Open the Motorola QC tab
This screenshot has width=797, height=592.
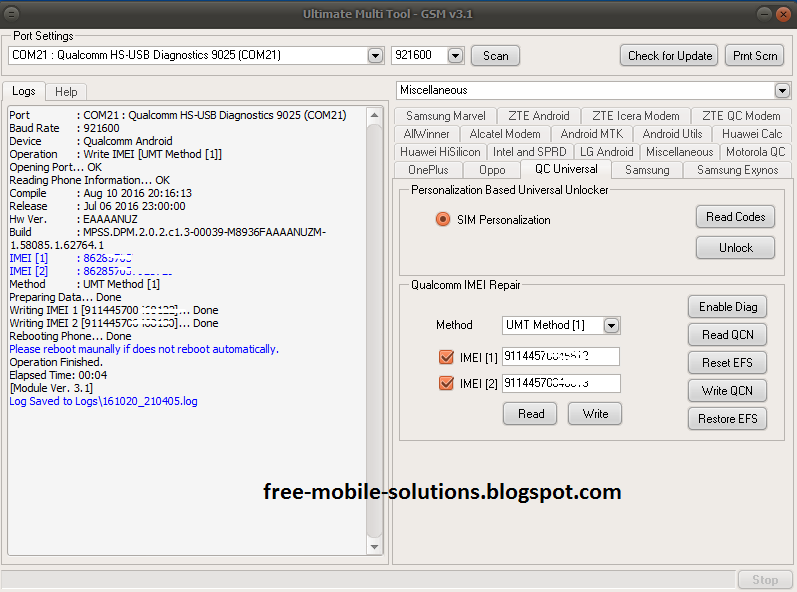pyautogui.click(x=755, y=152)
